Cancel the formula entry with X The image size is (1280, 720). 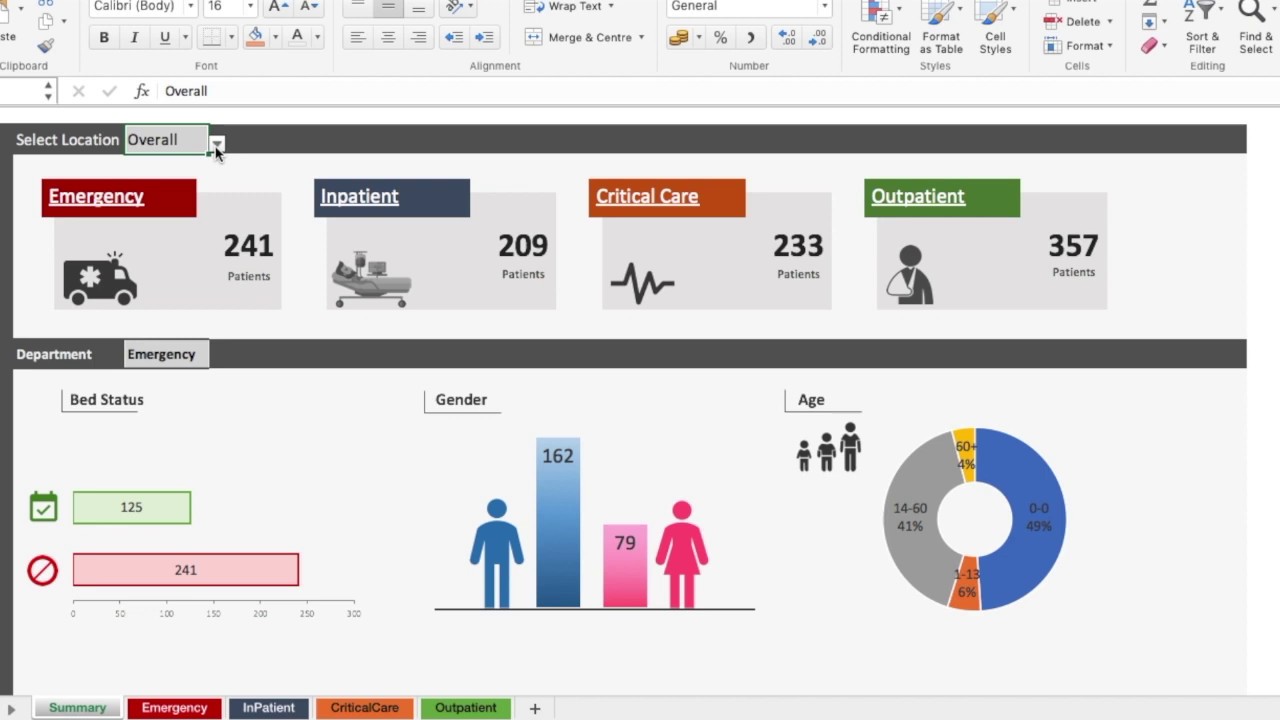[79, 91]
